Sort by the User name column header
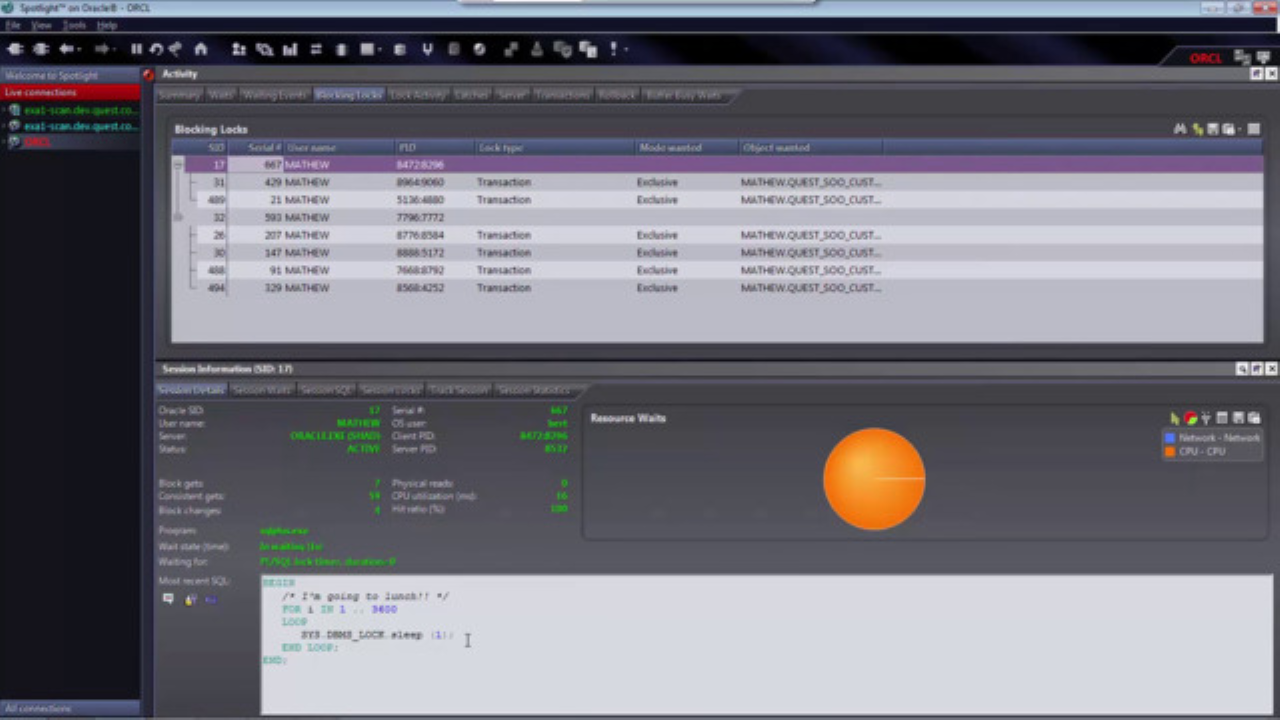Screen dimensions: 1280x720 coord(339,148)
